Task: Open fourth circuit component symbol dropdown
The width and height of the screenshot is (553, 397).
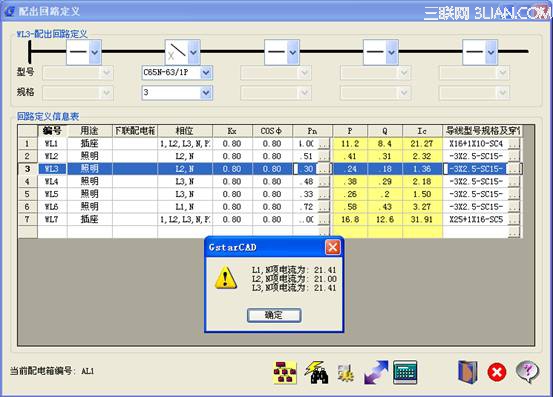Action: click(392, 52)
